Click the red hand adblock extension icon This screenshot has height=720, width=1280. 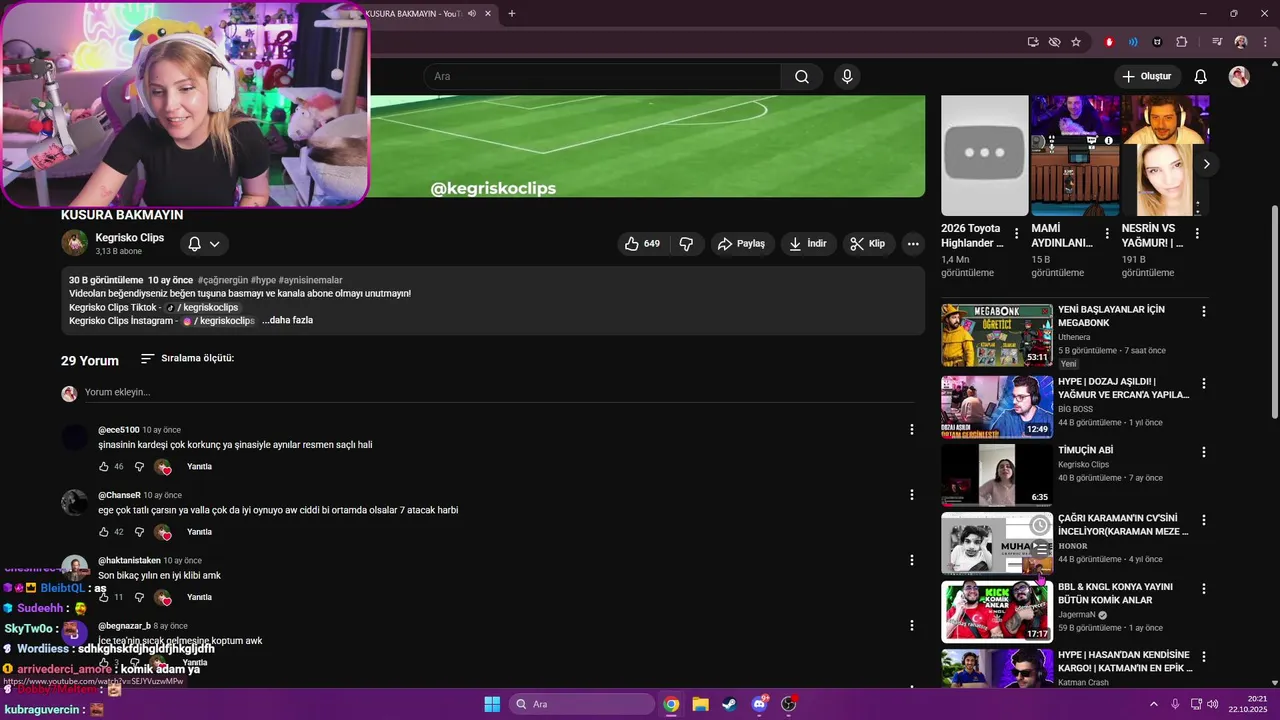point(1109,42)
